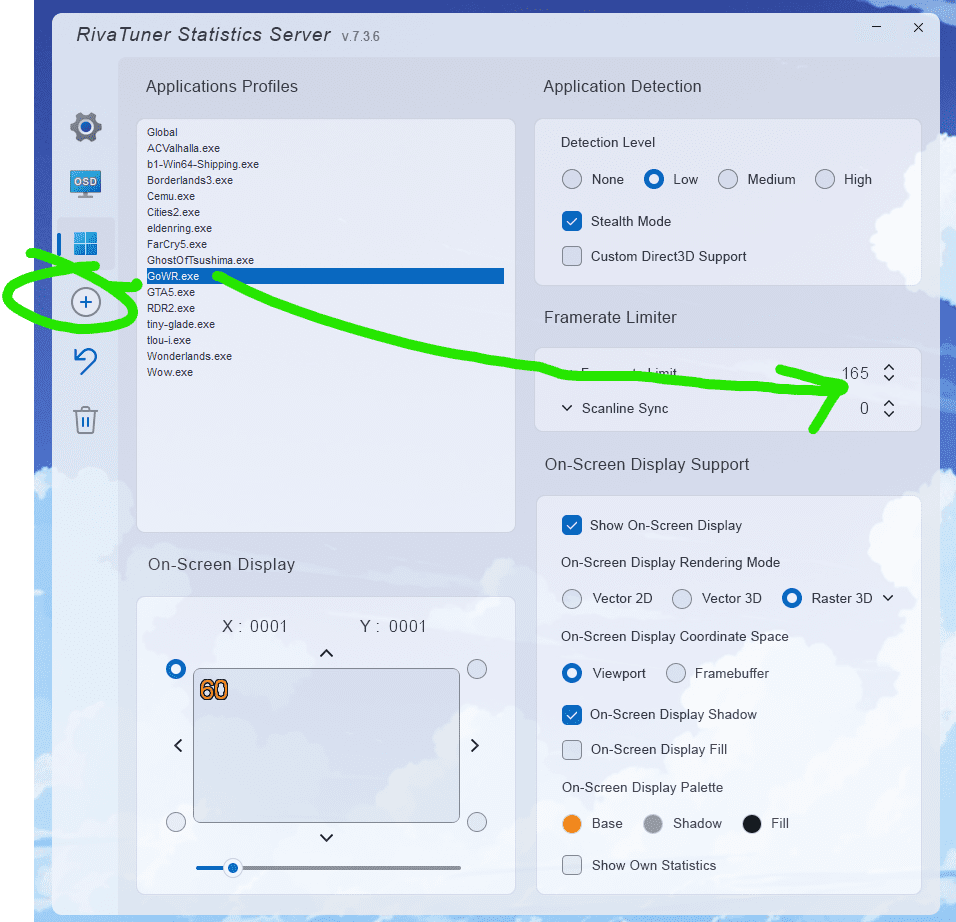Screen dimensions: 956x922
Task: Select Wonderlands.exe profile
Action: (325, 356)
